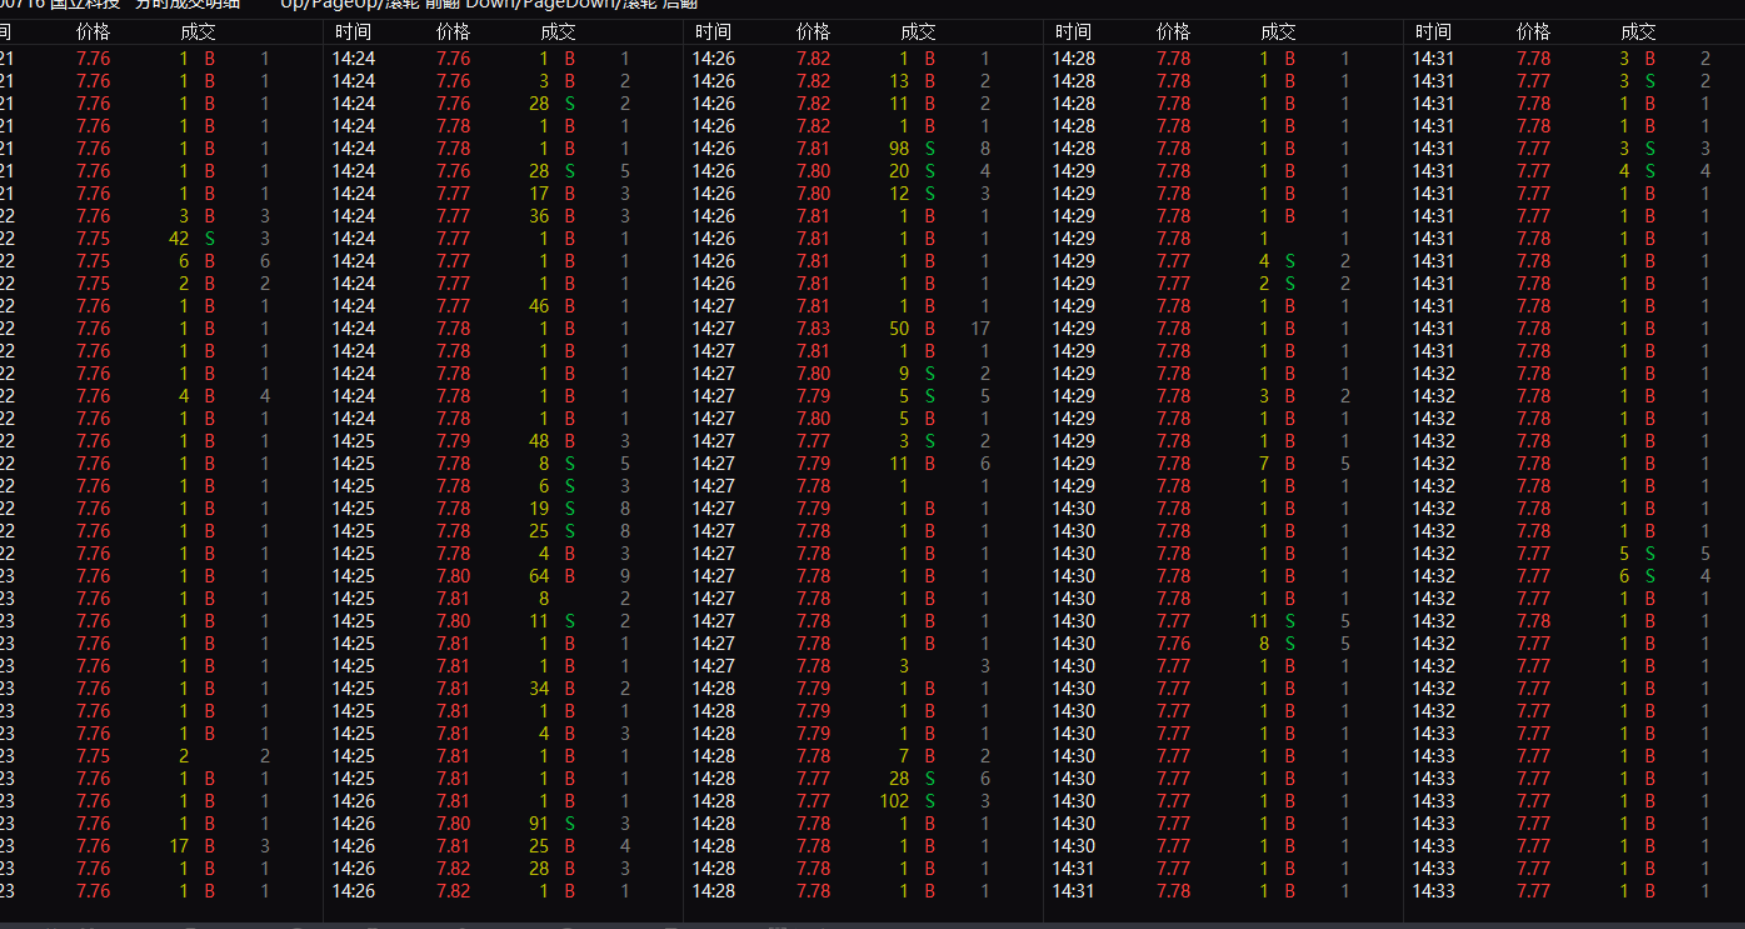Click volume 102 in the 14:28 sell row
Screen dimensions: 1745x929
[894, 801]
